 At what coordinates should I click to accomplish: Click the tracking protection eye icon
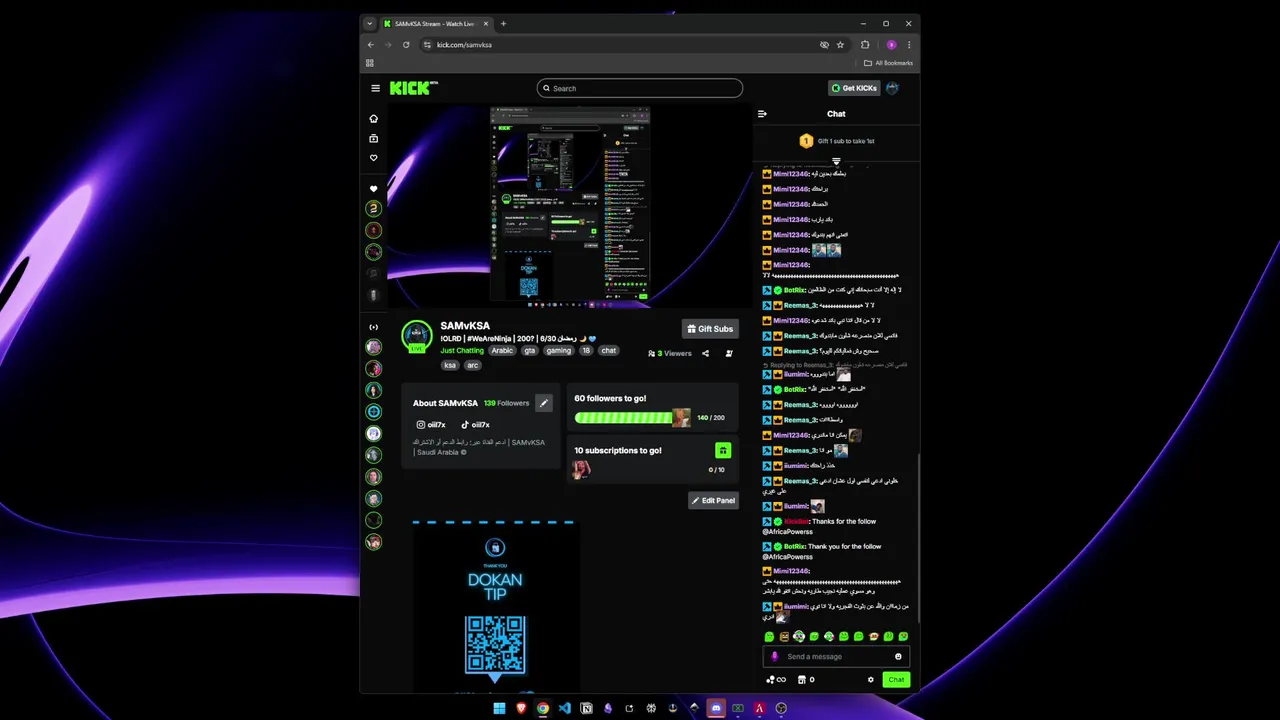tap(824, 44)
